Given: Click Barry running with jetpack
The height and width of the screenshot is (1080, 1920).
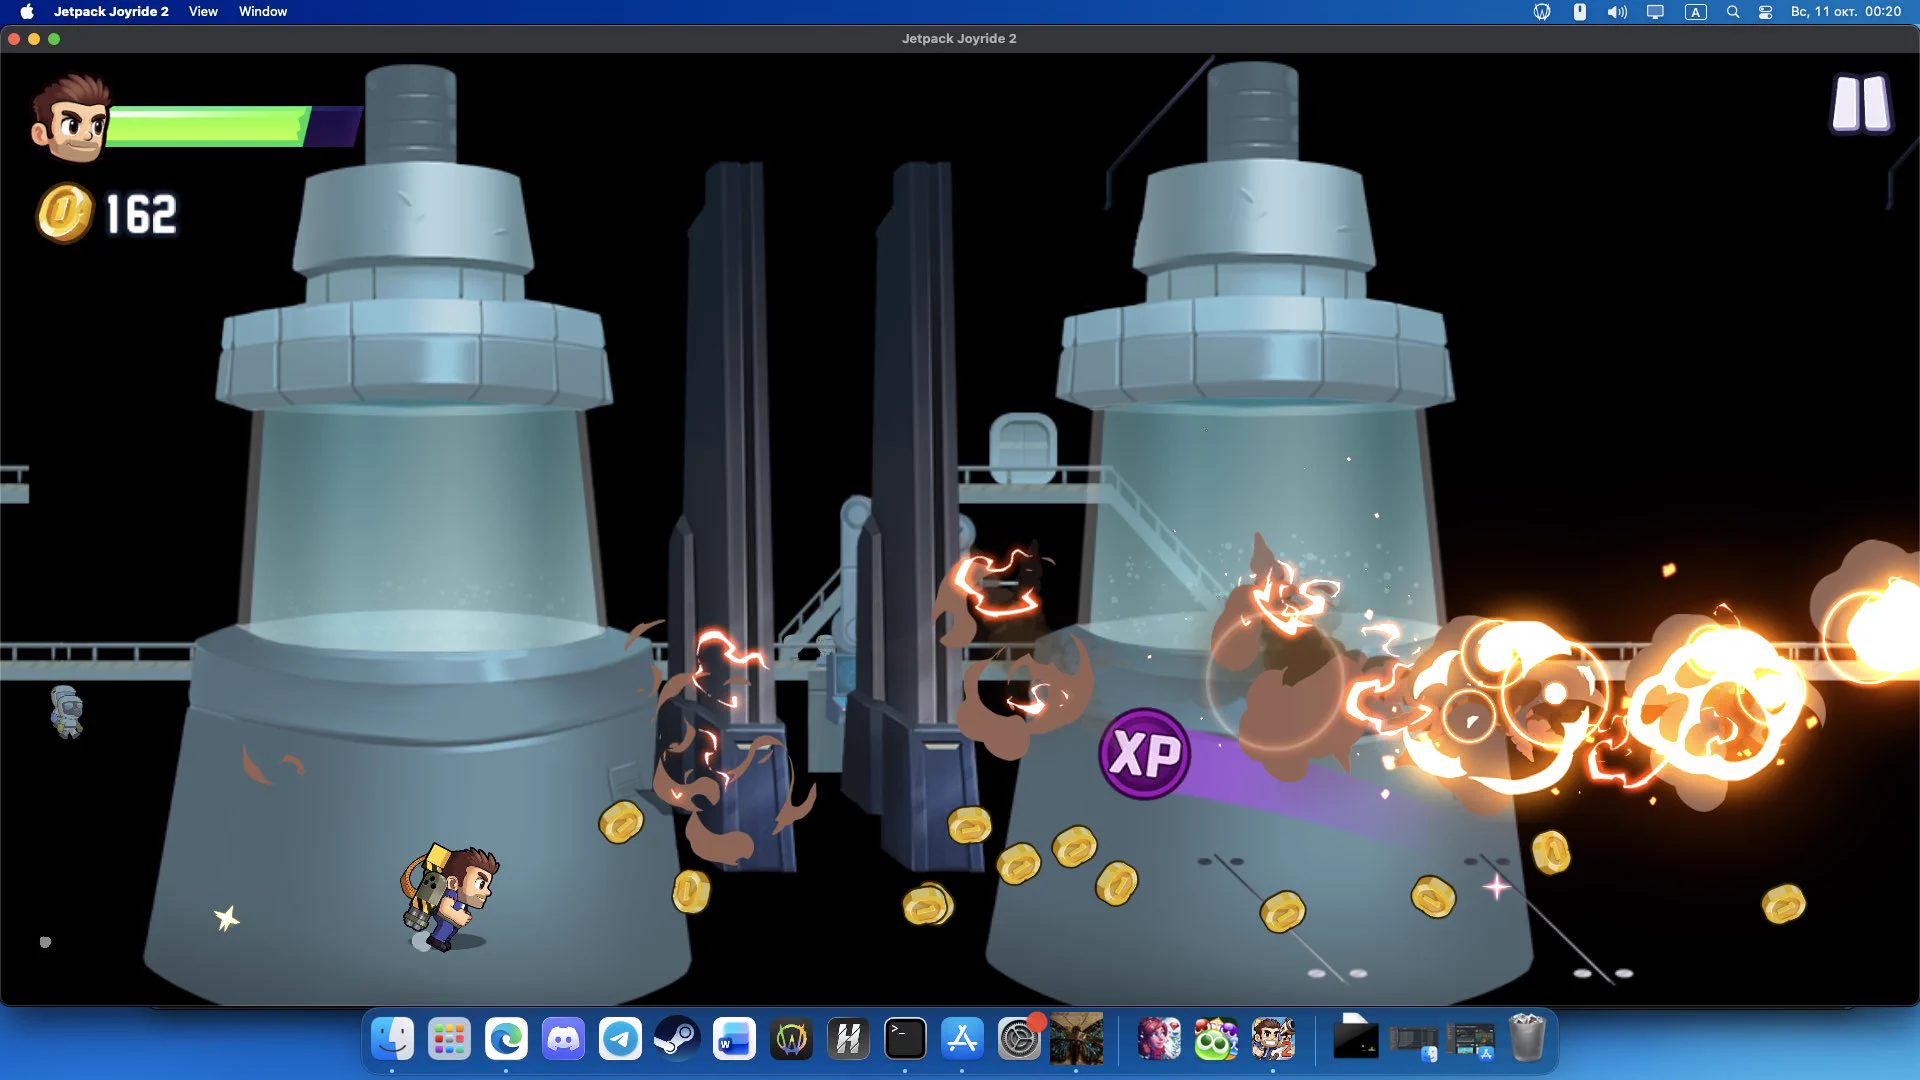Looking at the screenshot, I should 450,897.
